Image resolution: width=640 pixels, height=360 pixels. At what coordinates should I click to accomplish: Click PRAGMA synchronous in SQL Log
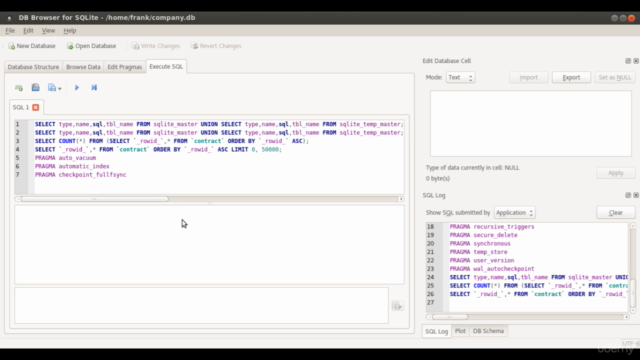[x=480, y=244]
